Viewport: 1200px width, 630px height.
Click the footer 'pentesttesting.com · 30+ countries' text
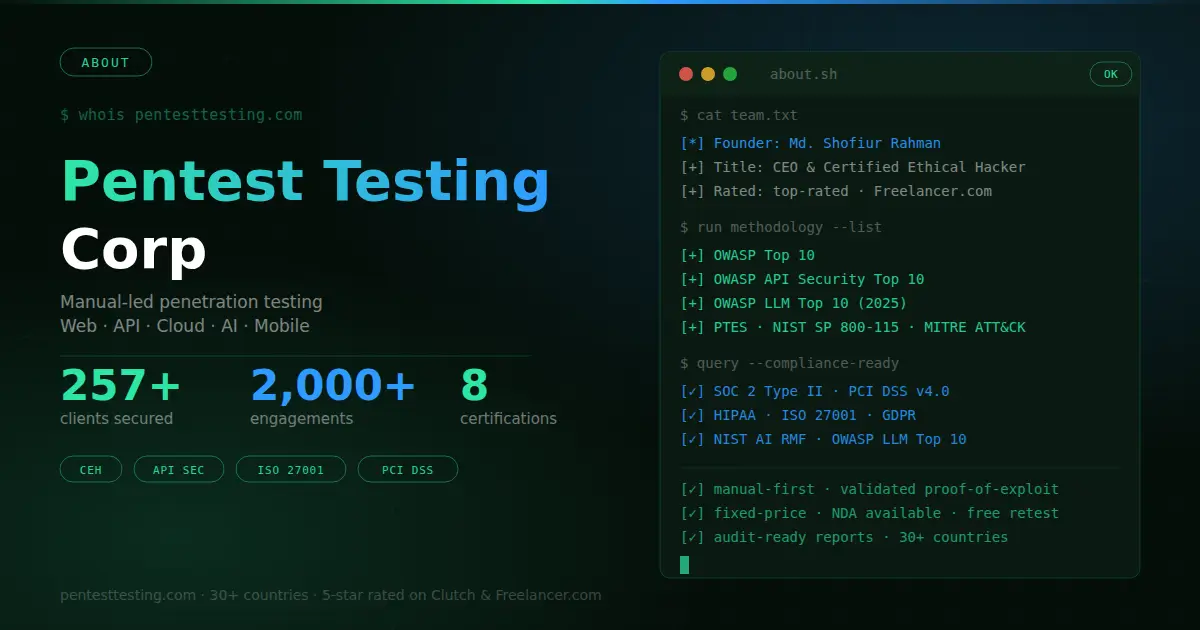184,595
